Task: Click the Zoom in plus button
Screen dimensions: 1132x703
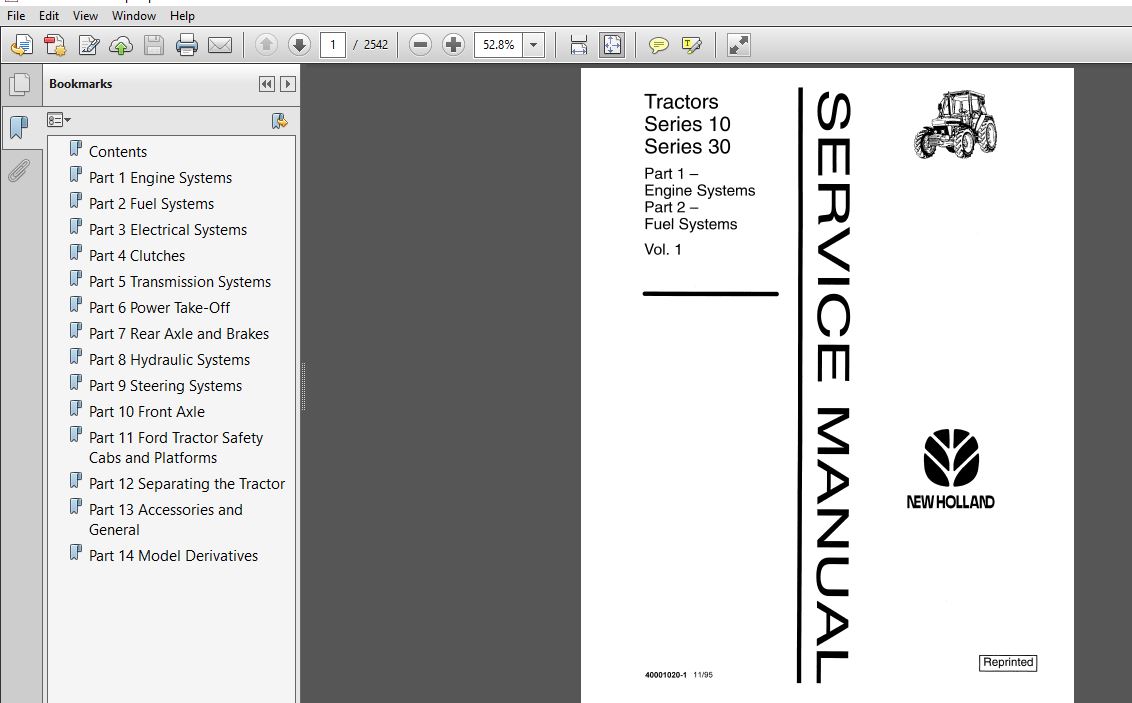Action: pos(453,45)
